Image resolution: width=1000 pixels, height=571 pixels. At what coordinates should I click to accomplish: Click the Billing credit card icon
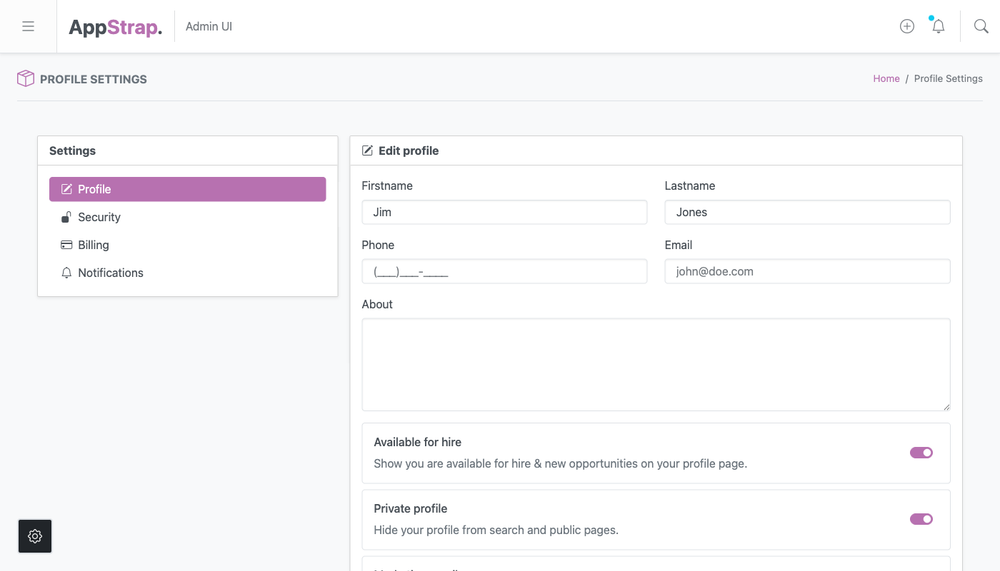[x=66, y=245]
